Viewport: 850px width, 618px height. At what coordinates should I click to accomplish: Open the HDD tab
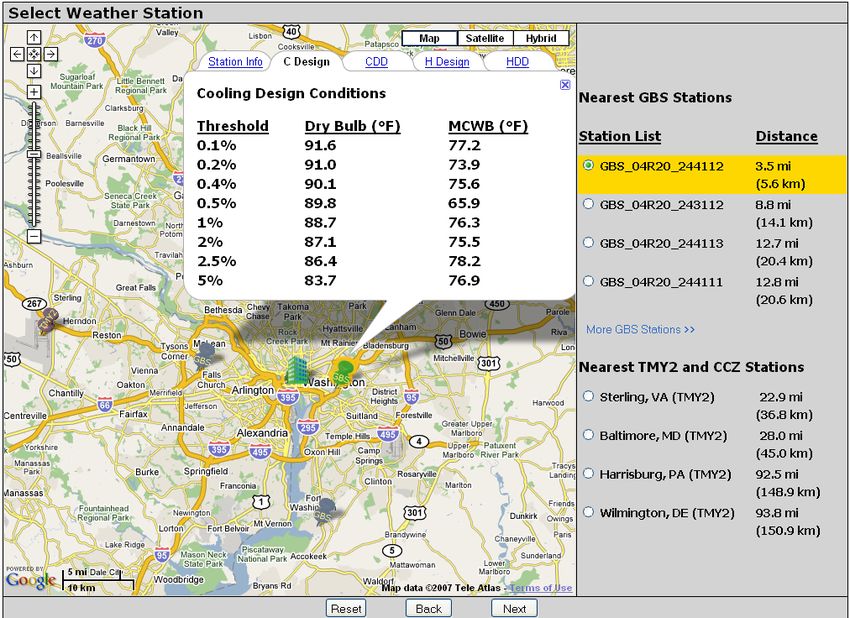[x=517, y=62]
